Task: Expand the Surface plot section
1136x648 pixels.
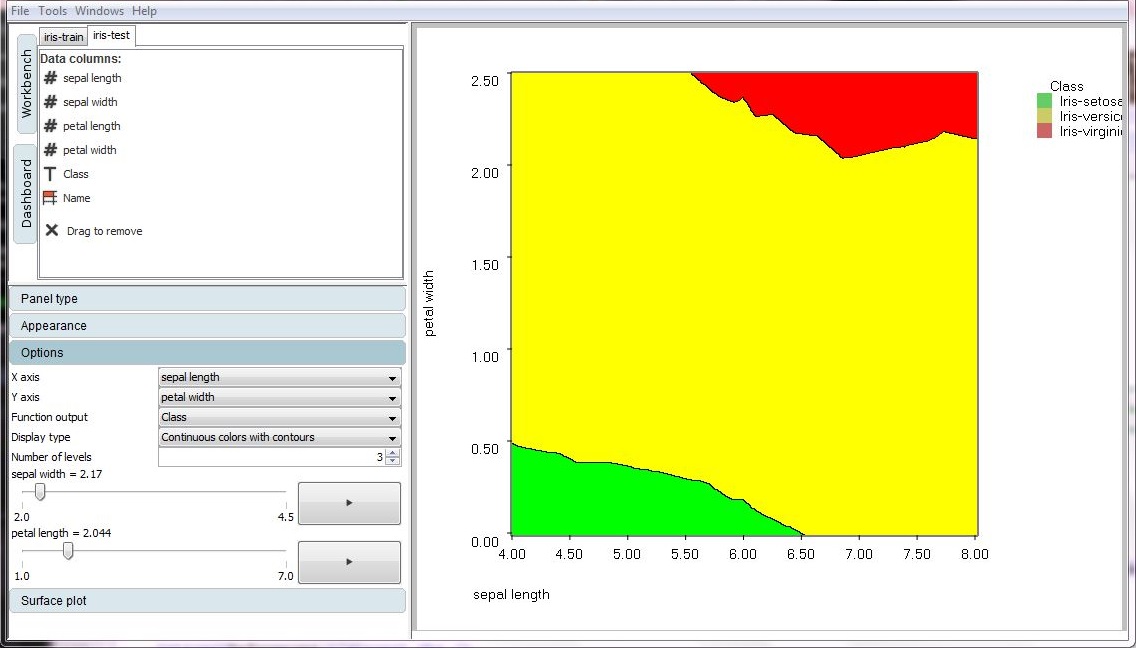Action: click(x=207, y=601)
